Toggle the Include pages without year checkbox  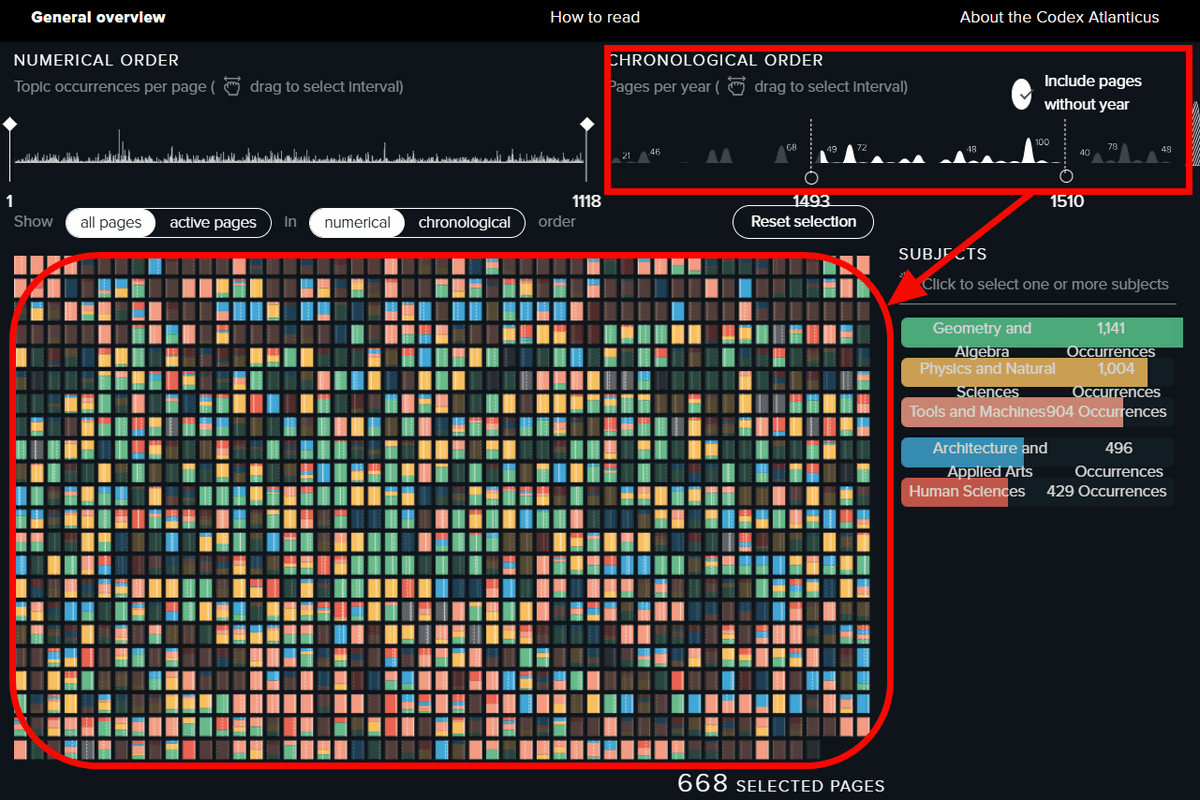[x=1022, y=93]
